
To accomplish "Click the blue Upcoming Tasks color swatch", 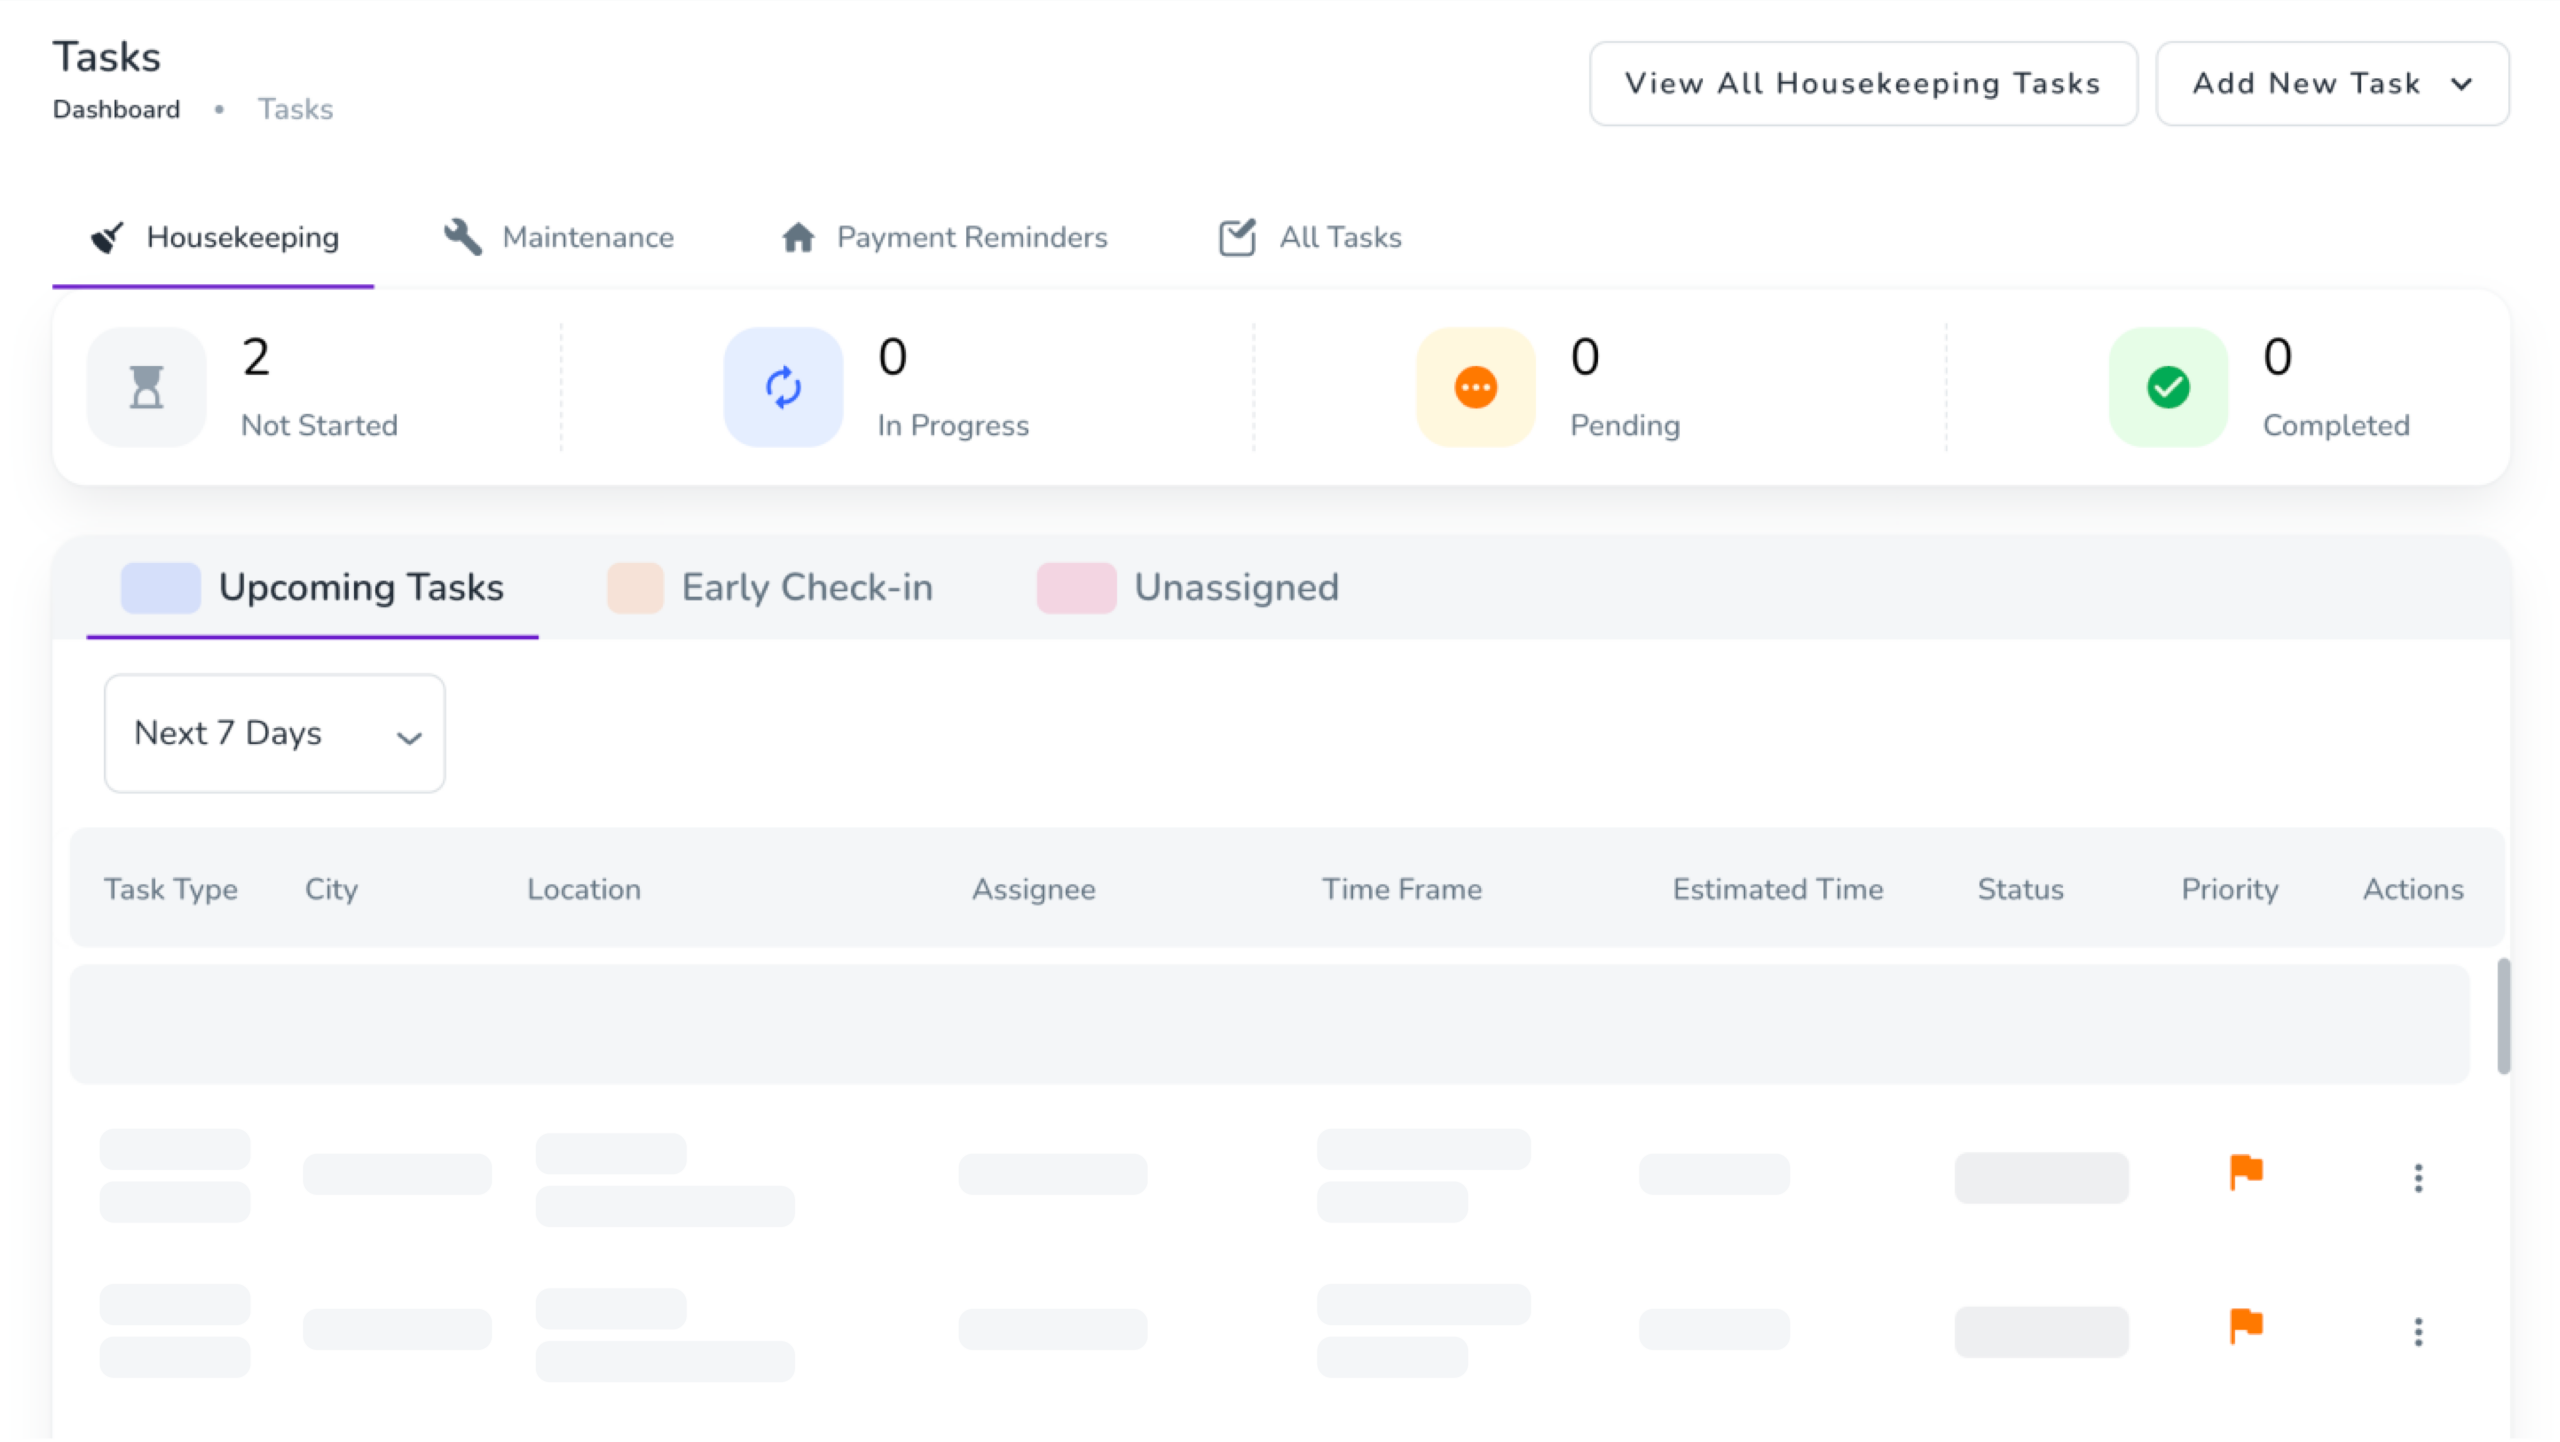I will pos(160,587).
